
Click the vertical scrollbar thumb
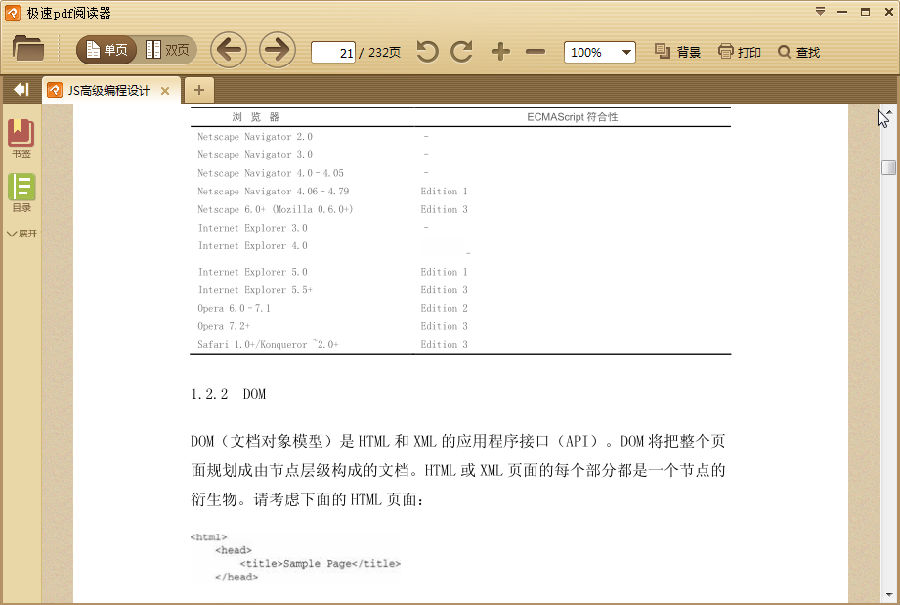(x=889, y=167)
